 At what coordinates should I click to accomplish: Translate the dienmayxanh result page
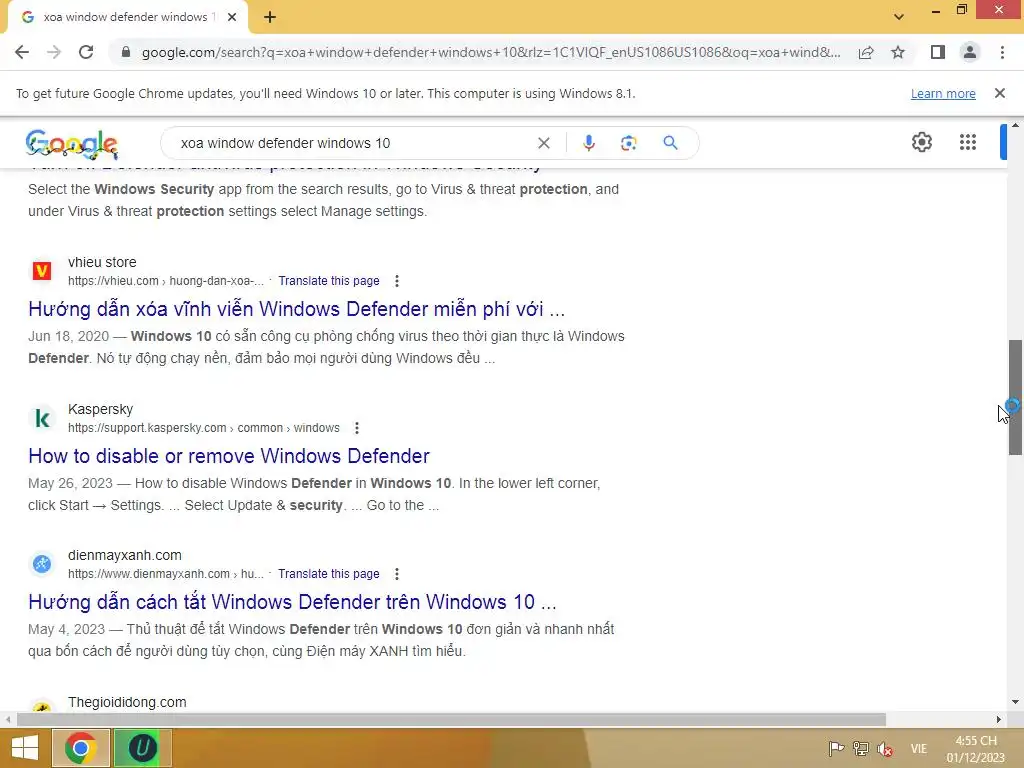pyautogui.click(x=328, y=574)
